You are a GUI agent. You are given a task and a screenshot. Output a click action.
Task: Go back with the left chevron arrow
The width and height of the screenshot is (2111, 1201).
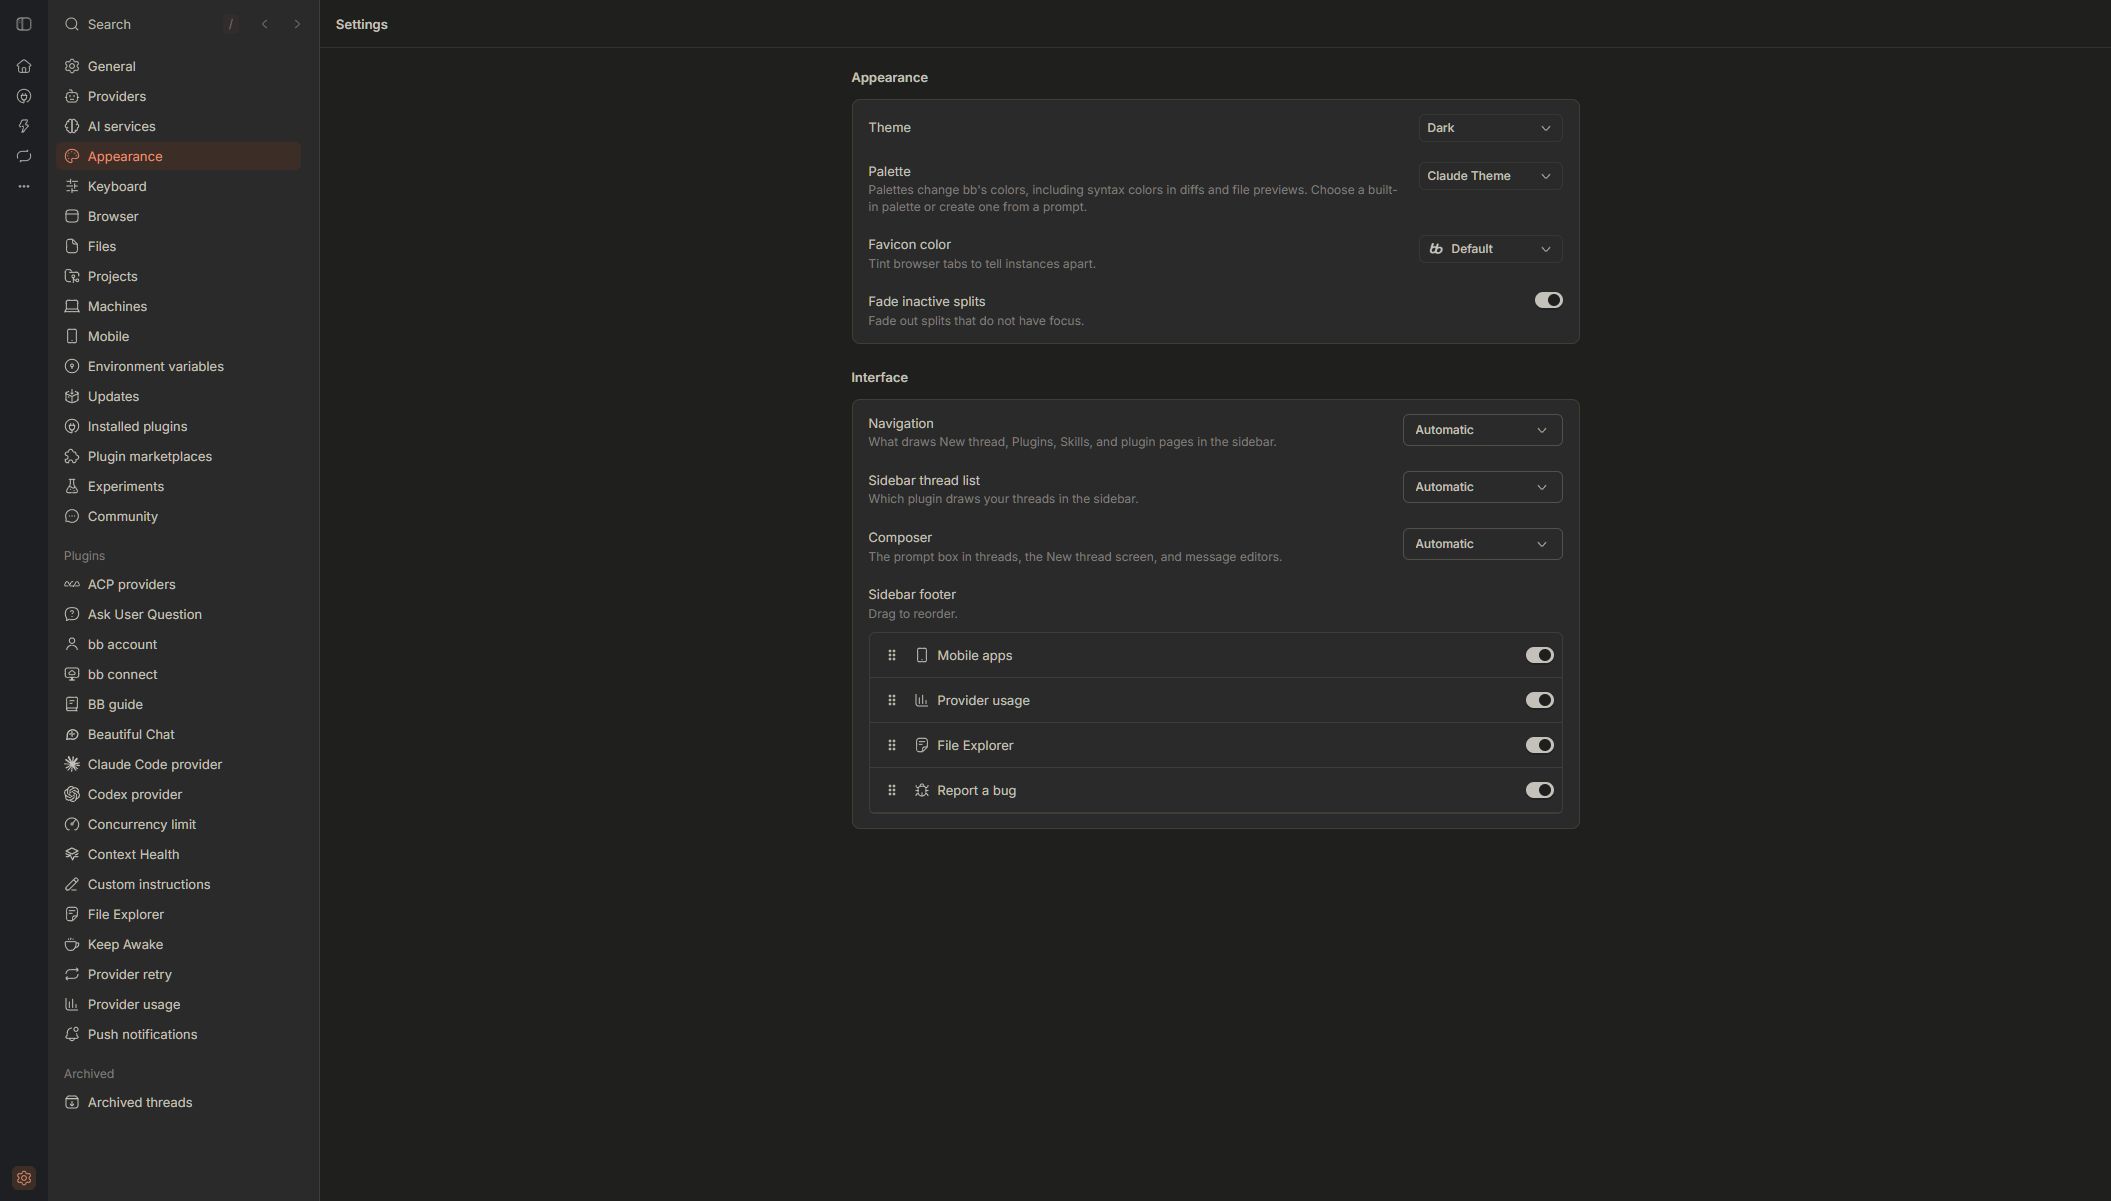coord(265,24)
